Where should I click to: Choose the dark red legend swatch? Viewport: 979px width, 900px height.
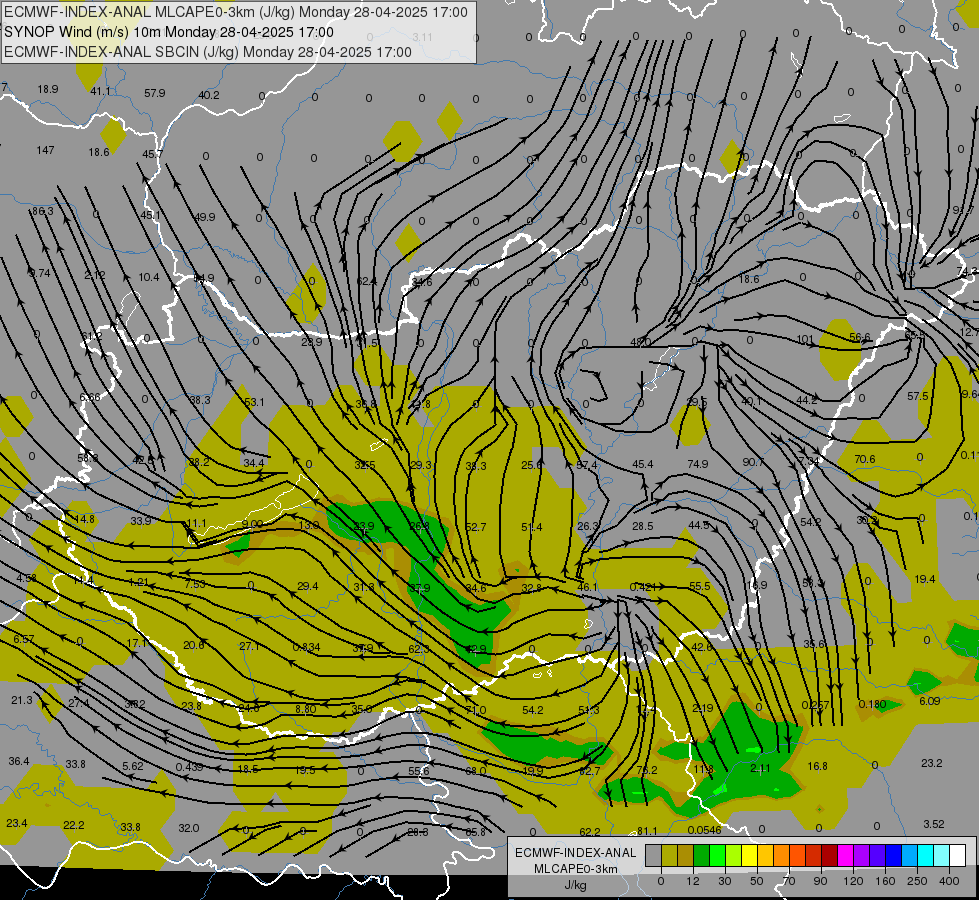tap(829, 855)
